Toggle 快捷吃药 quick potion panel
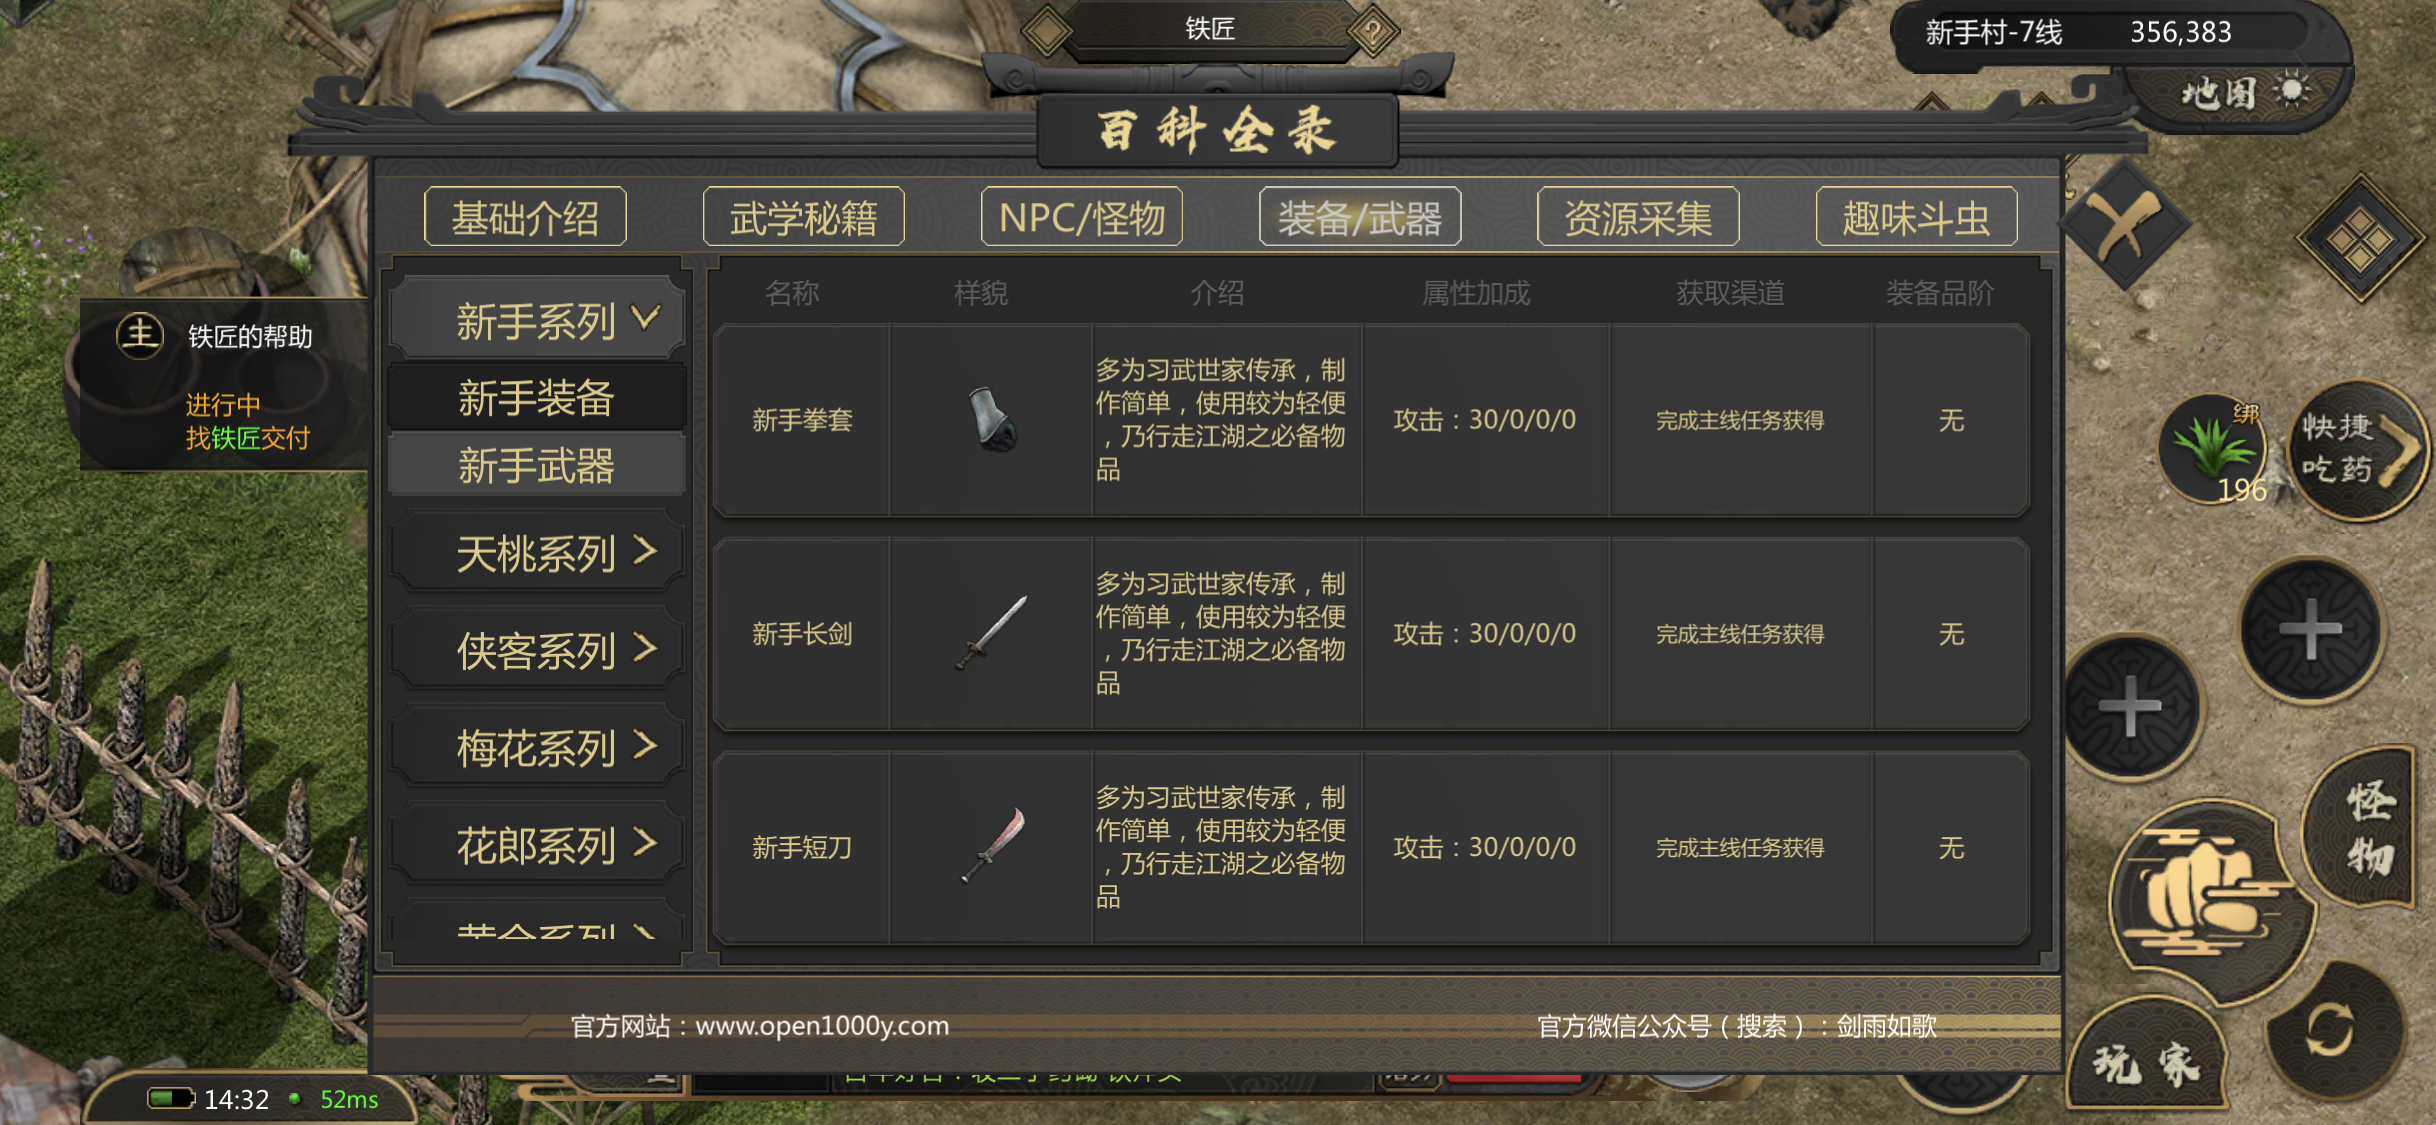 pyautogui.click(x=2357, y=450)
